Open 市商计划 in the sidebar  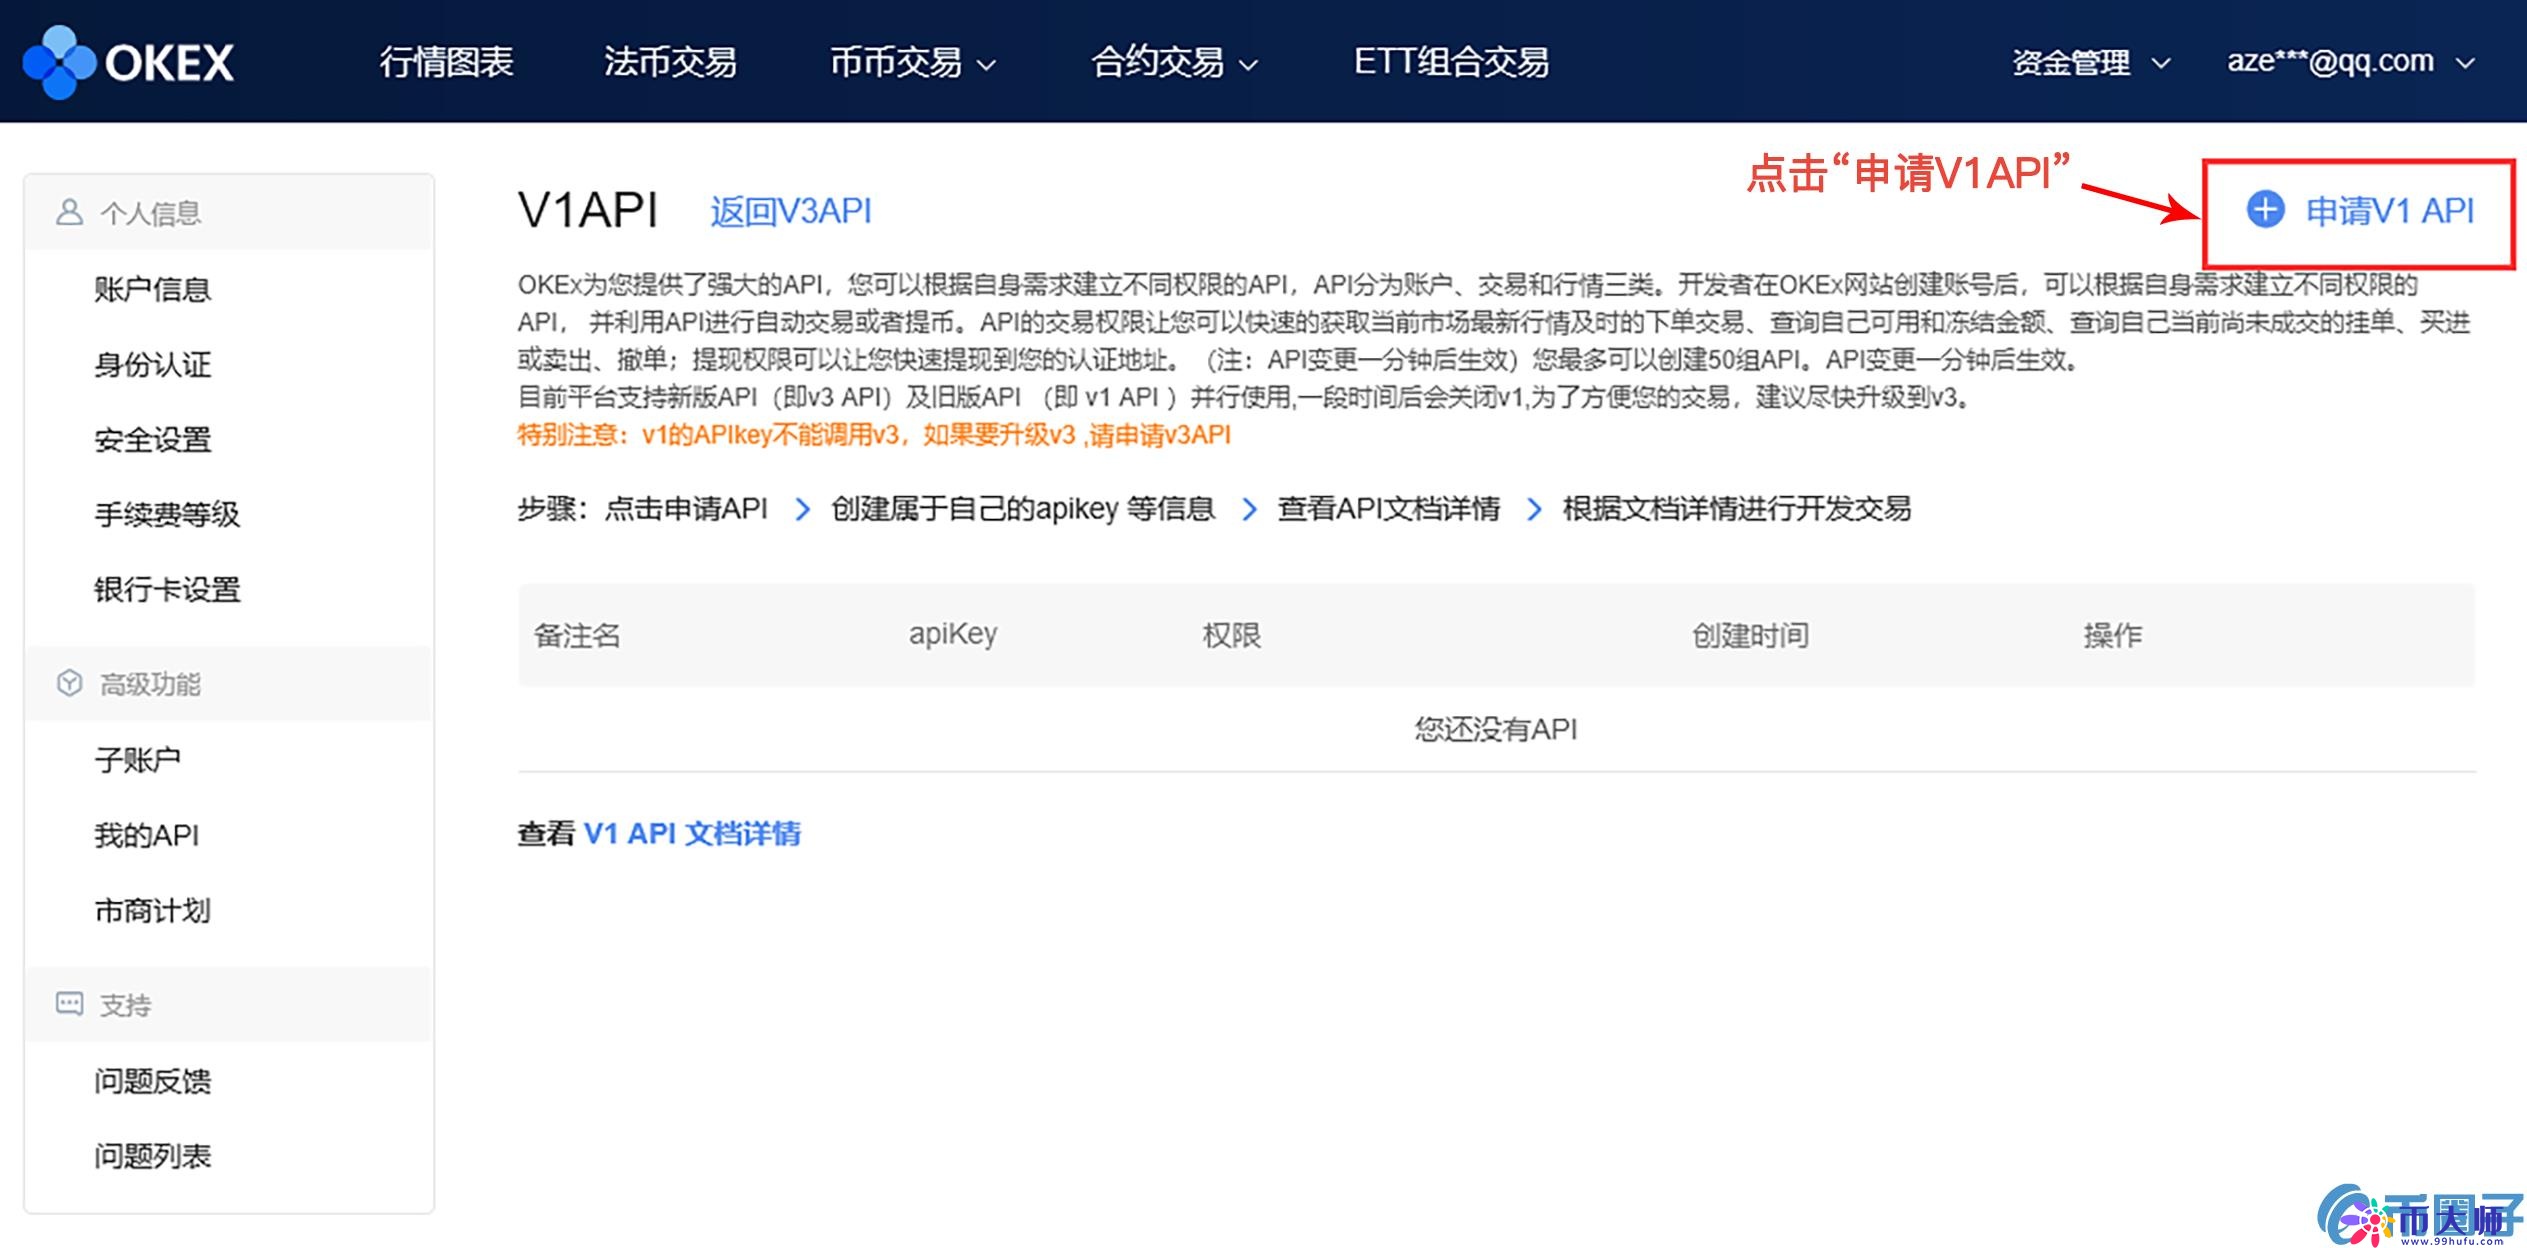152,910
